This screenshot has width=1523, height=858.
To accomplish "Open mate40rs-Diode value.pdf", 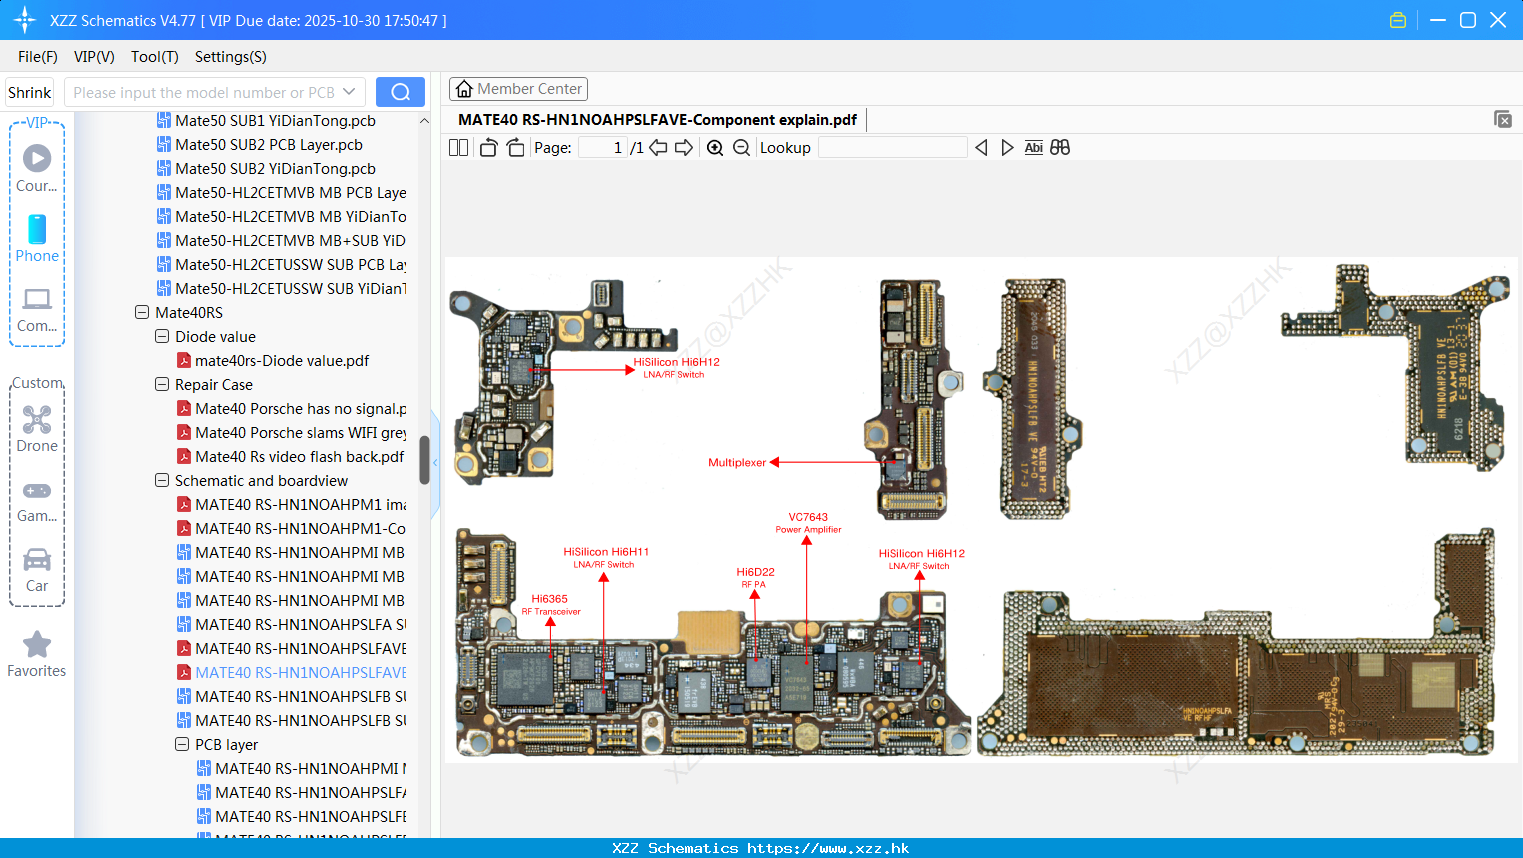I will pyautogui.click(x=273, y=361).
